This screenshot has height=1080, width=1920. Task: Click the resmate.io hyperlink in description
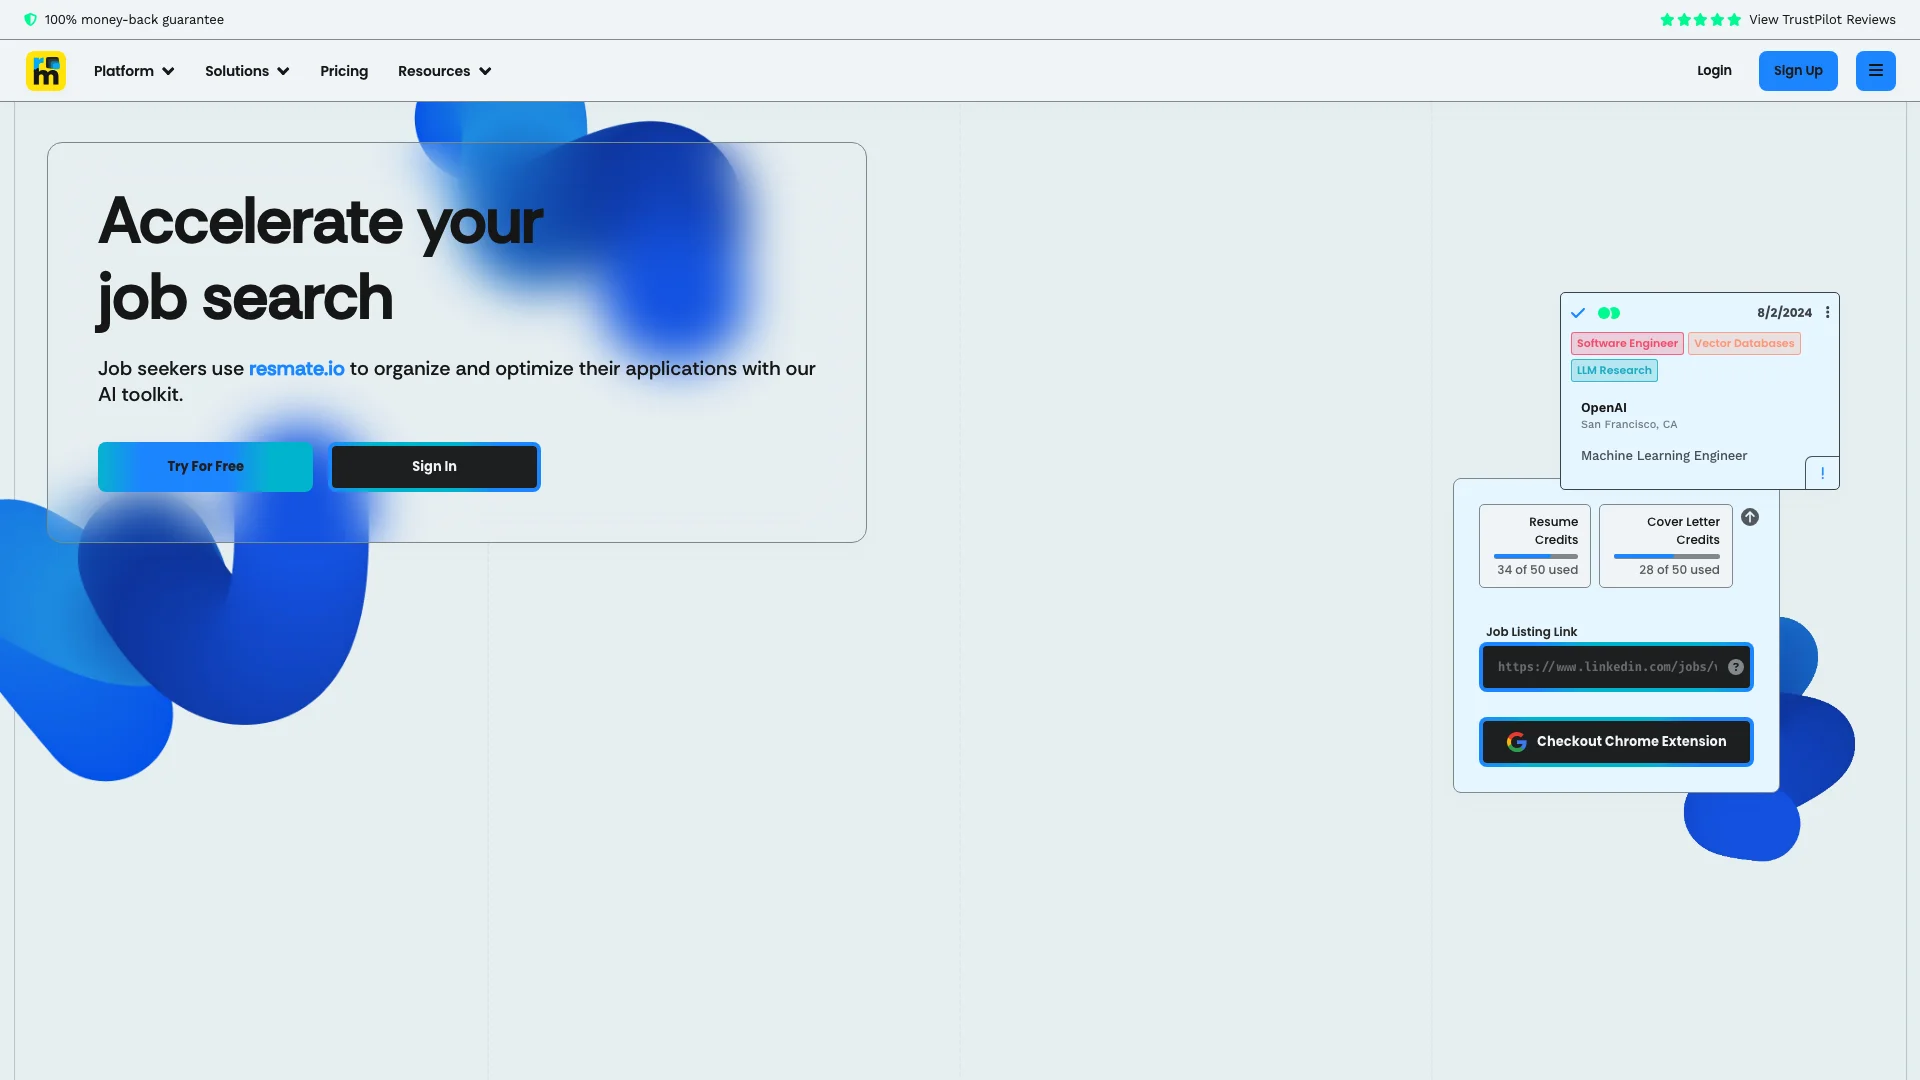295,367
